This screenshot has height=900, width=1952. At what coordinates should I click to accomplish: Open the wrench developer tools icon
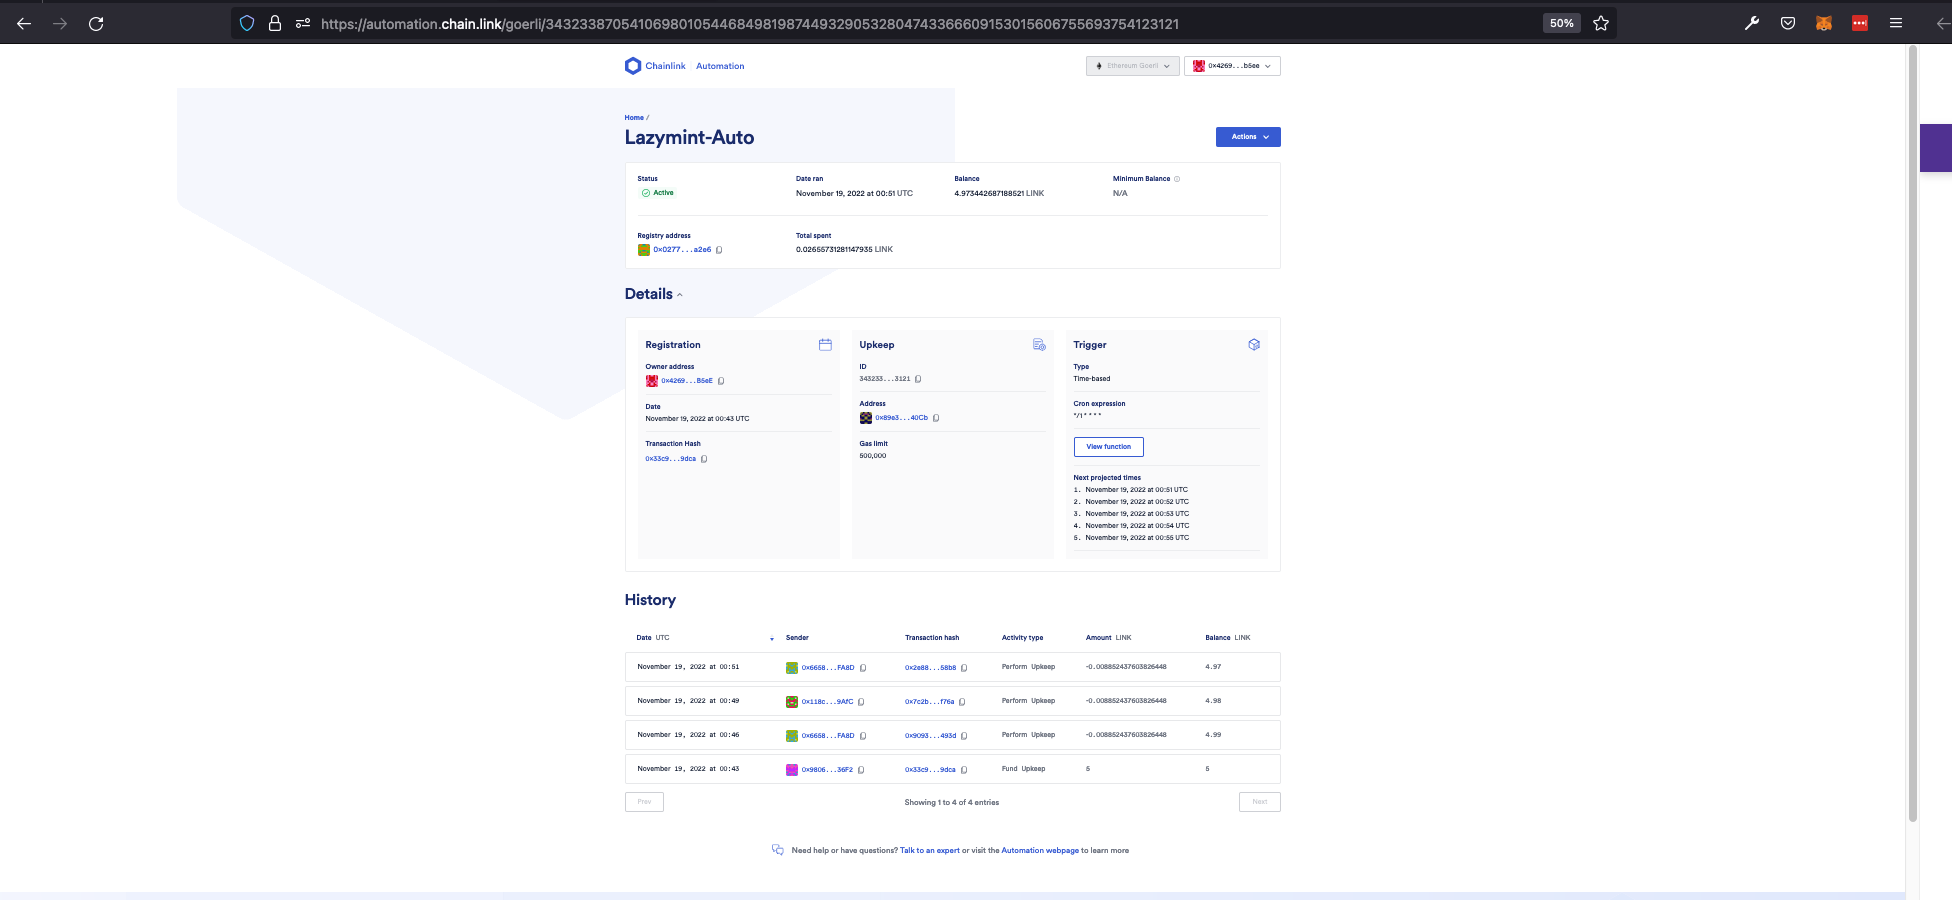click(x=1752, y=23)
